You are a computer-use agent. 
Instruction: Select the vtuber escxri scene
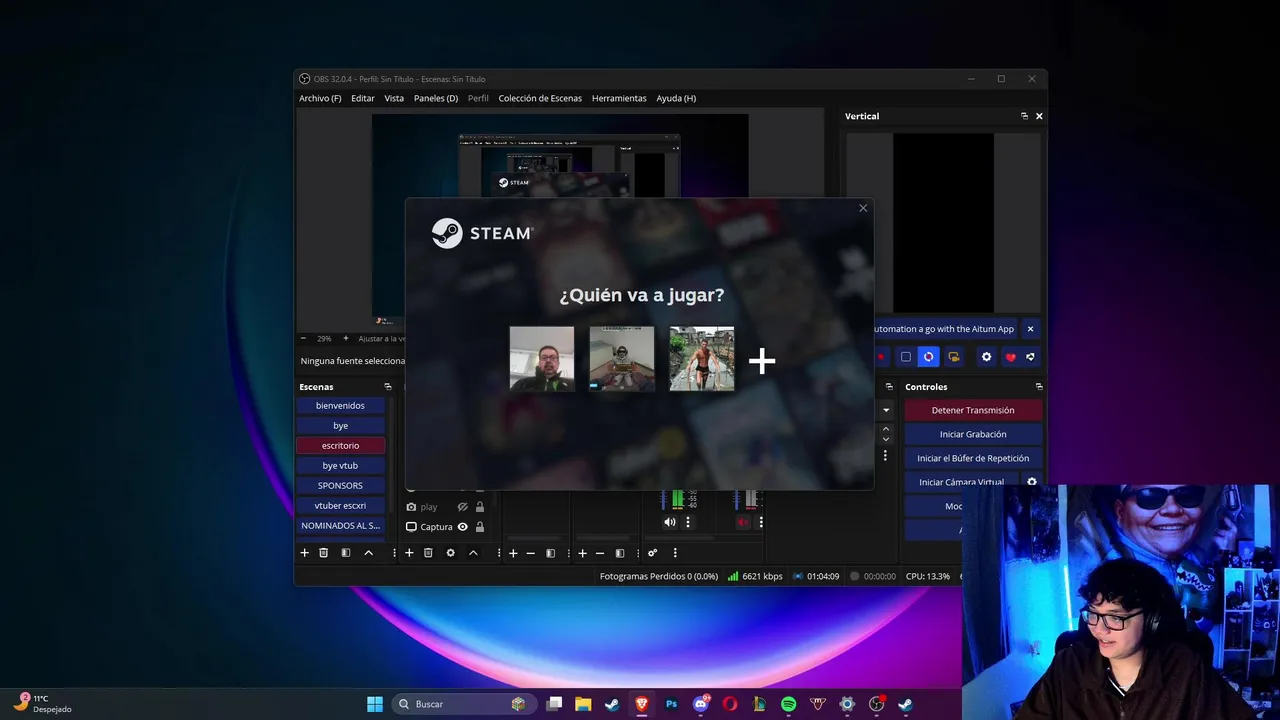(x=340, y=505)
